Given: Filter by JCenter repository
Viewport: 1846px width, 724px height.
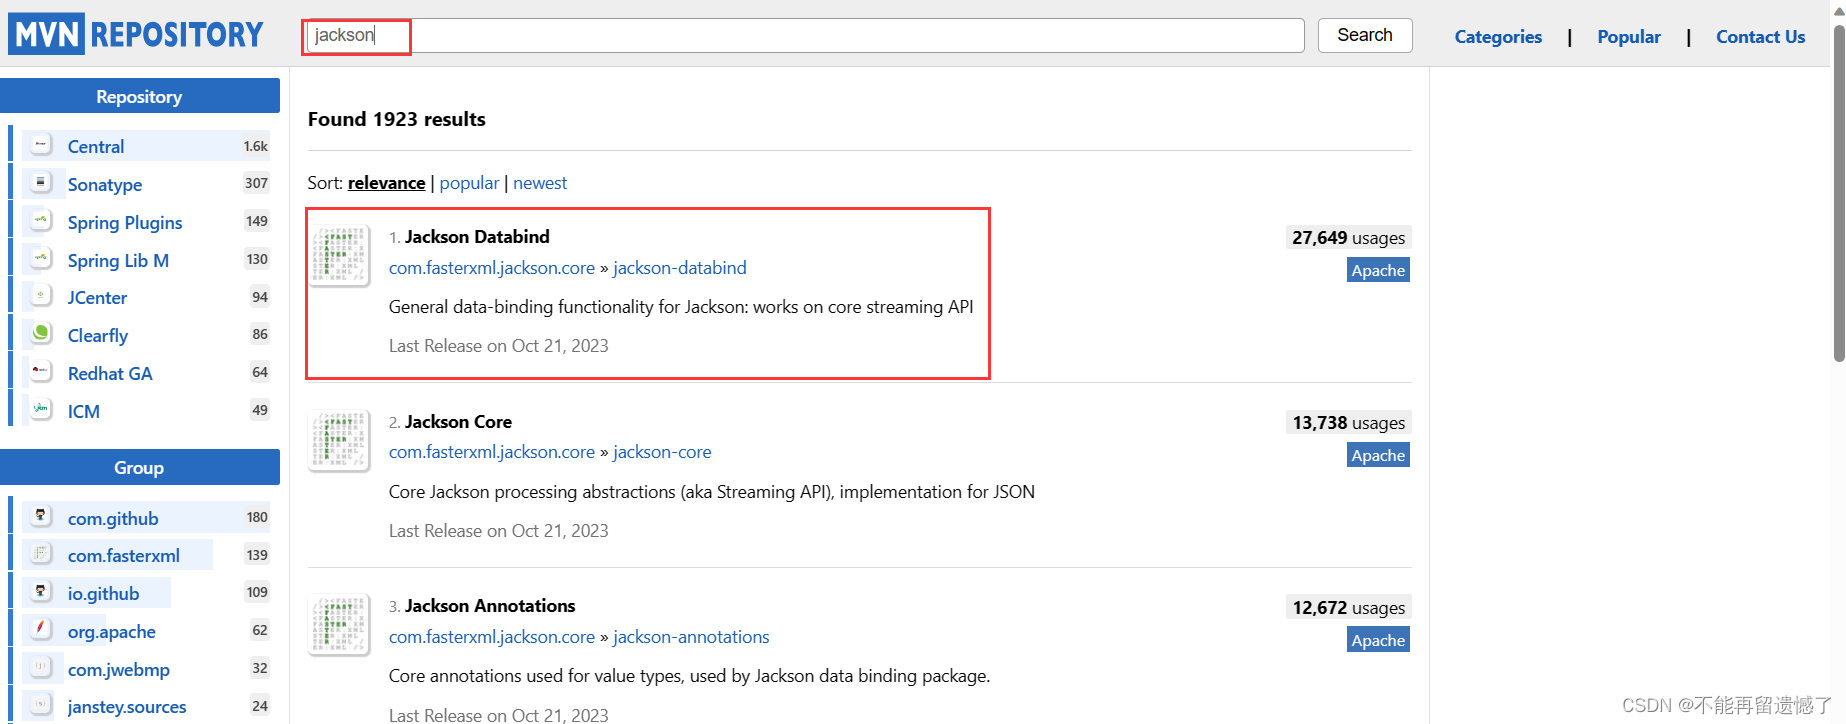Looking at the screenshot, I should click(x=97, y=298).
